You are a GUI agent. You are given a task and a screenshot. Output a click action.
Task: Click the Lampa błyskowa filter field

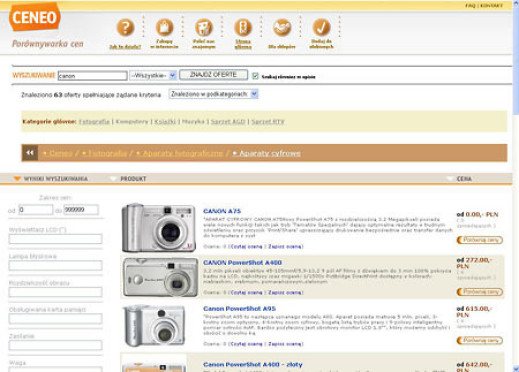pyautogui.click(x=55, y=265)
